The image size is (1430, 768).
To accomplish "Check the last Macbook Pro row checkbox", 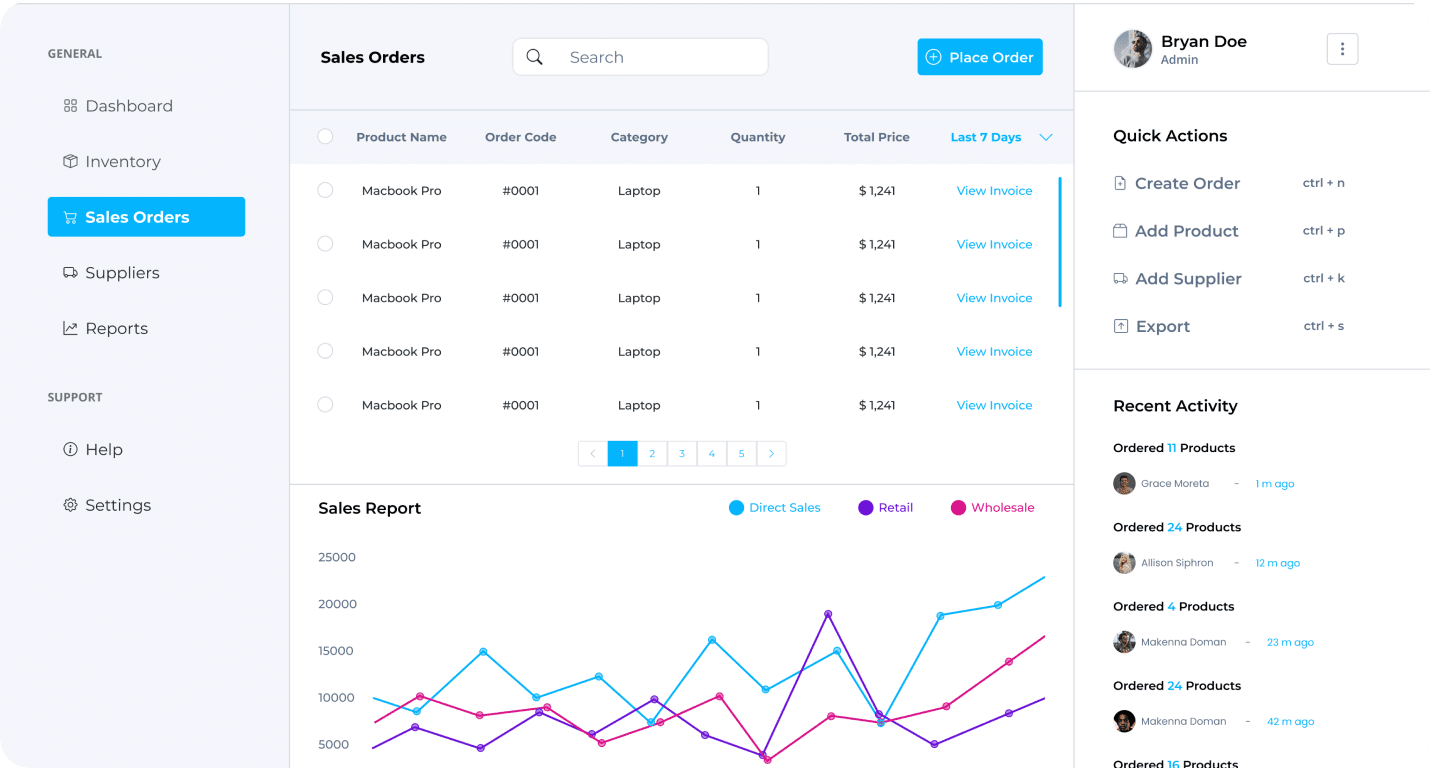I will (x=325, y=405).
